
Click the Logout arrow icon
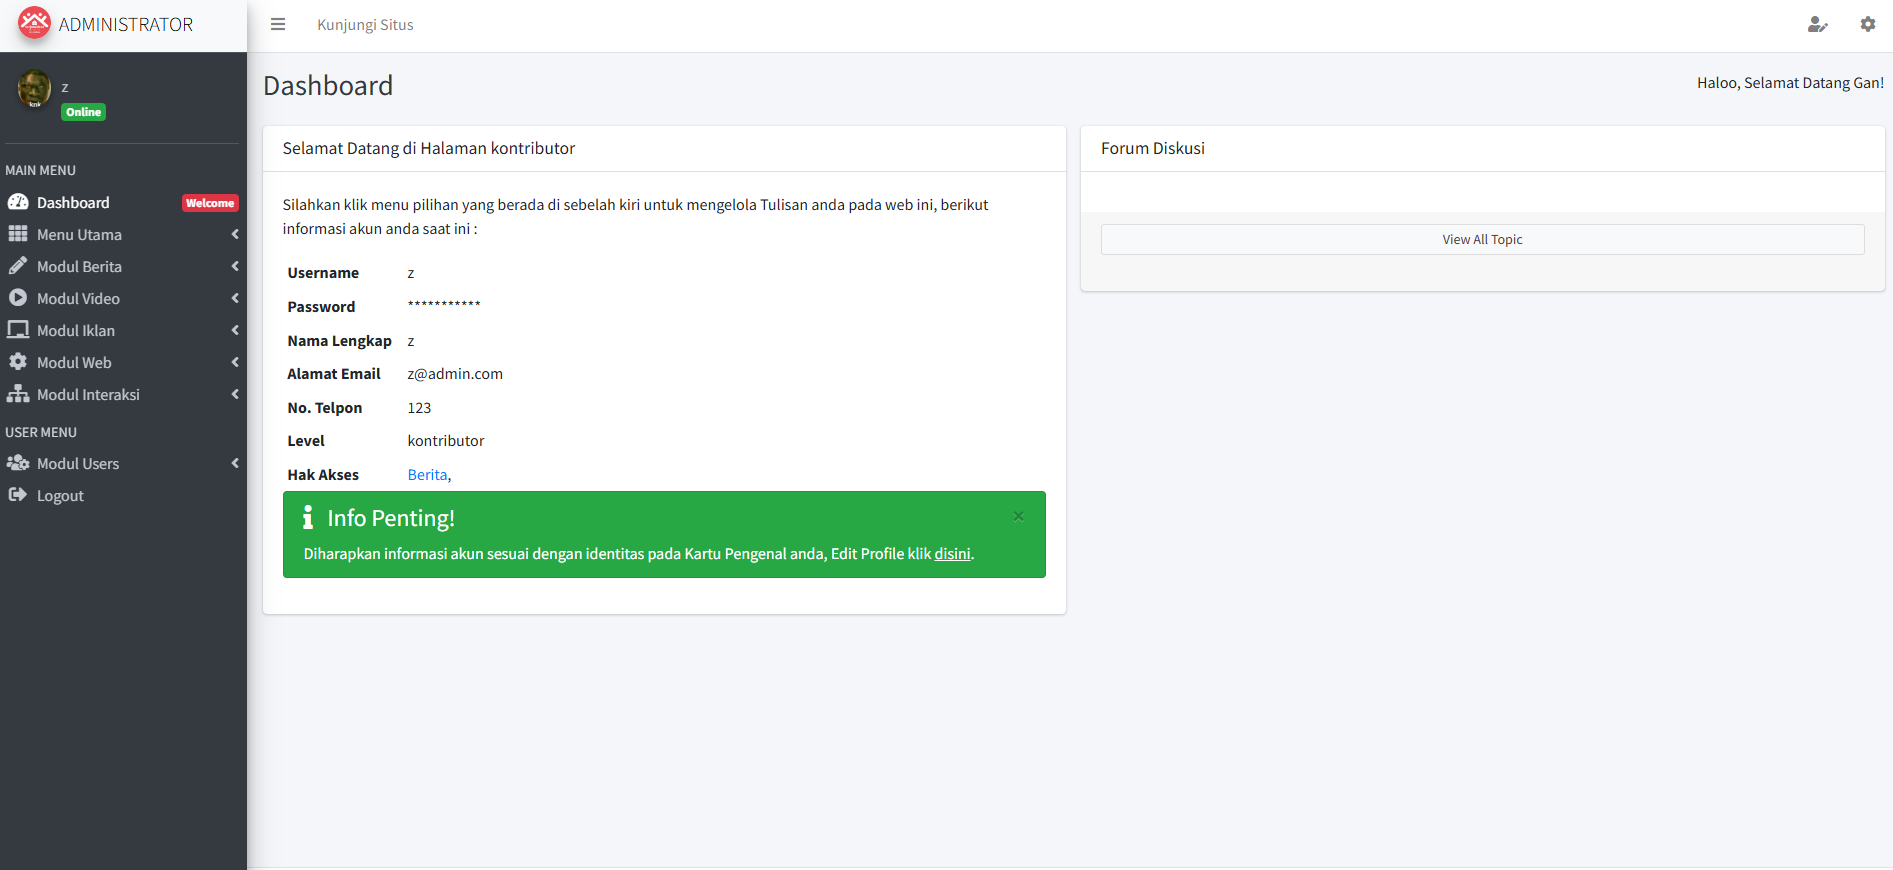pos(18,495)
